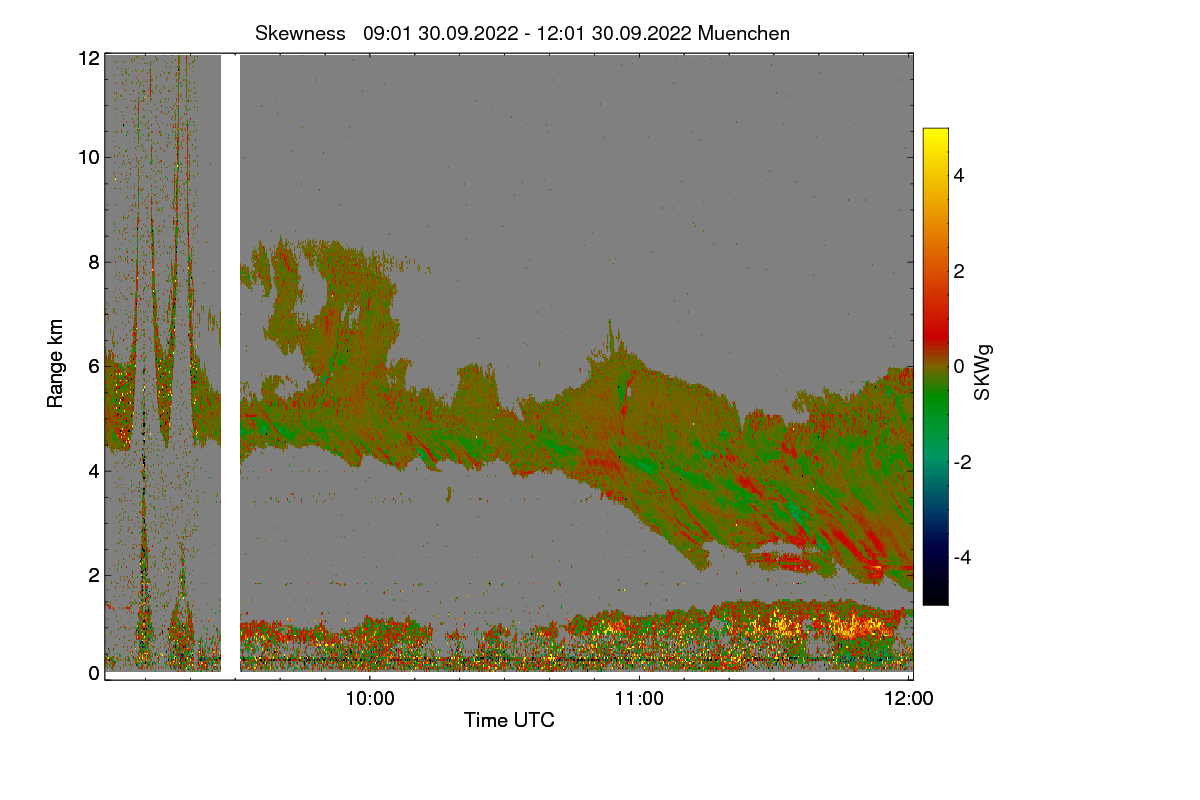Click the y-axis tick label 12
The height and width of the screenshot is (800, 1200).
89,58
